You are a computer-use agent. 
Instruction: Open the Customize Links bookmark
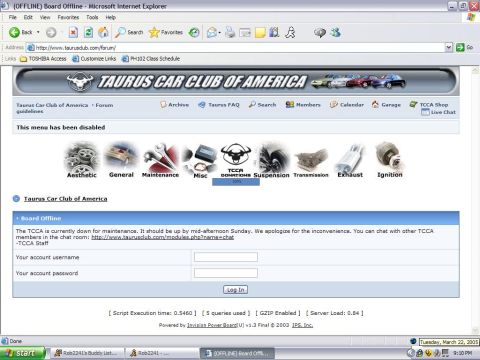94,59
